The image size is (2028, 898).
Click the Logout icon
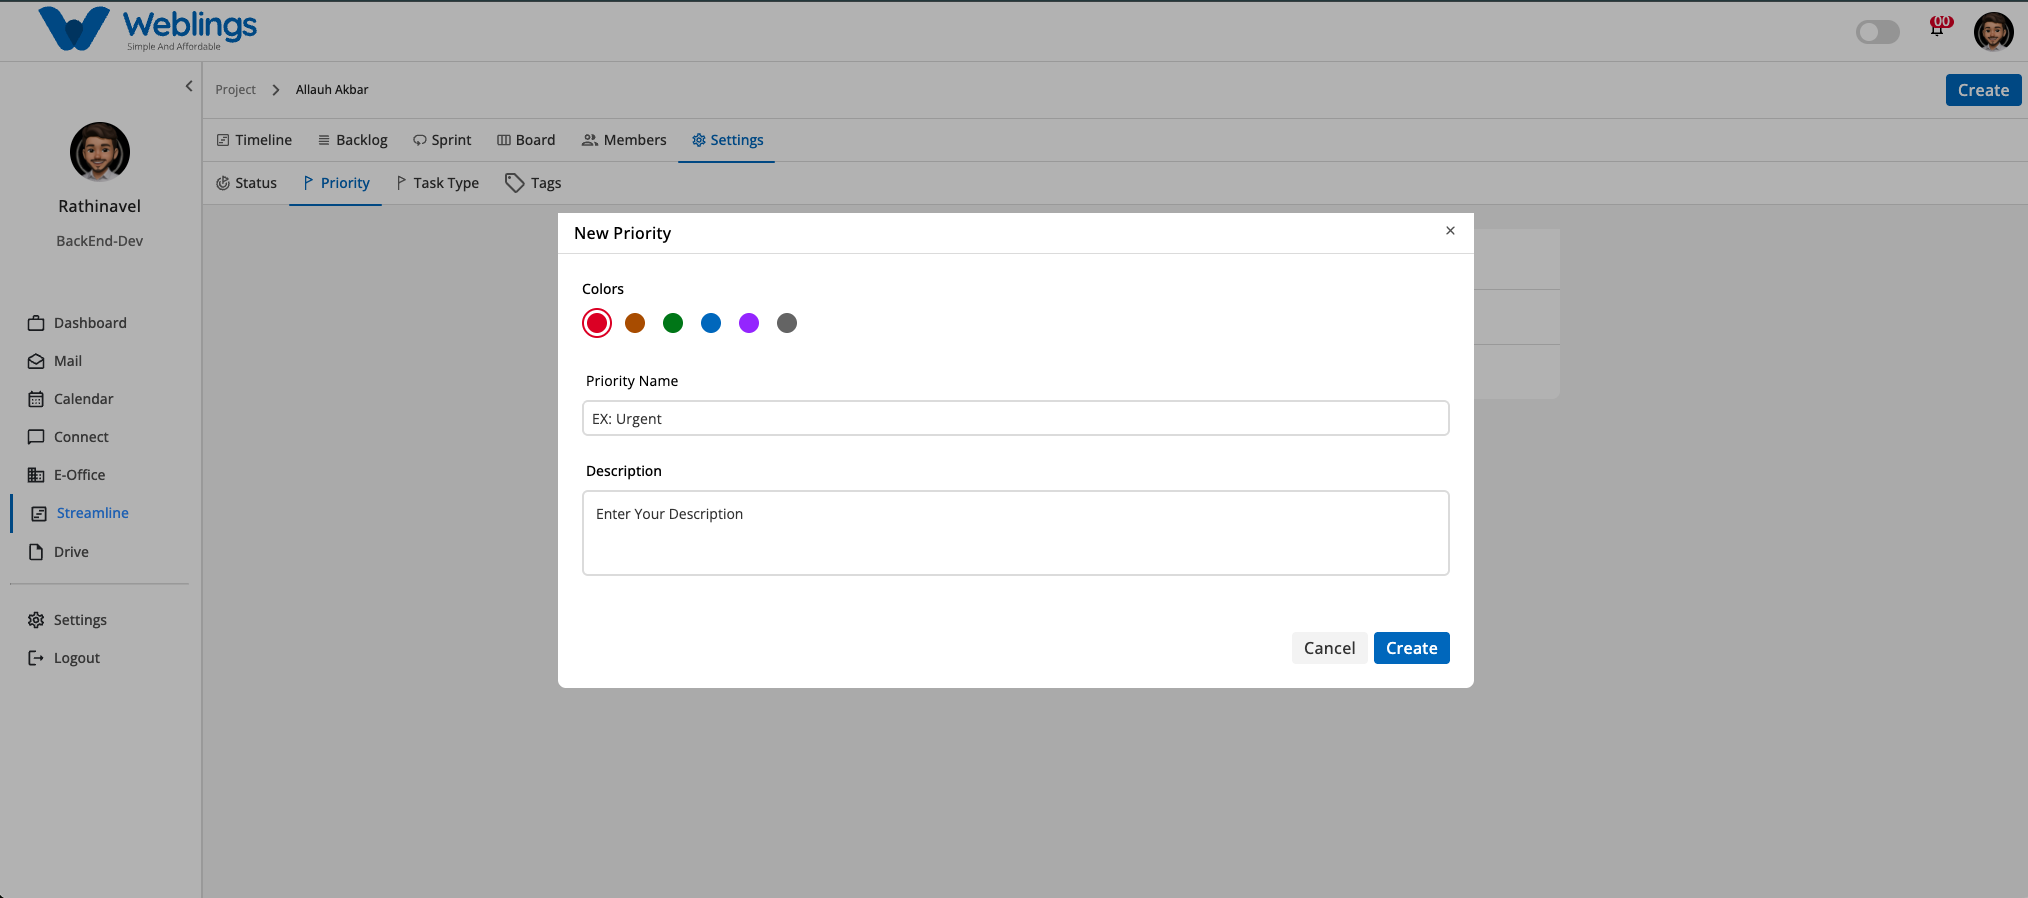[36, 658]
